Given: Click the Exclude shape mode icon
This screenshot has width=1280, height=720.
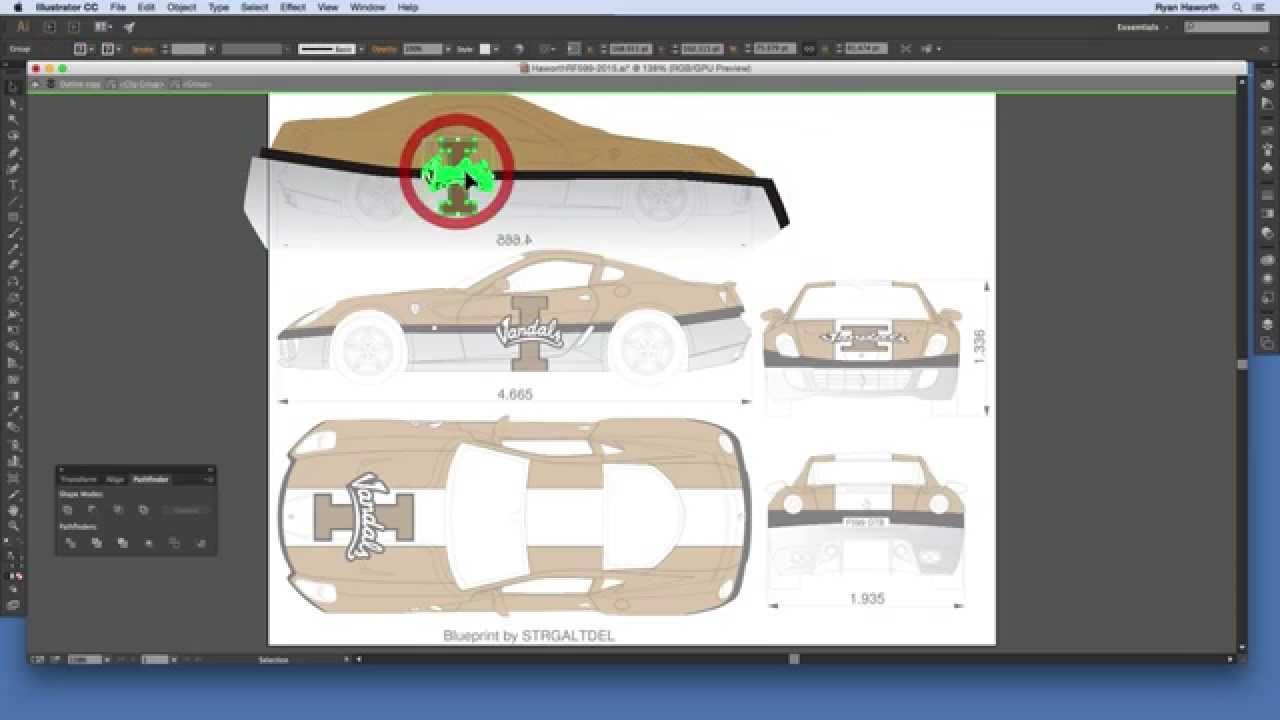Looking at the screenshot, I should coord(143,510).
